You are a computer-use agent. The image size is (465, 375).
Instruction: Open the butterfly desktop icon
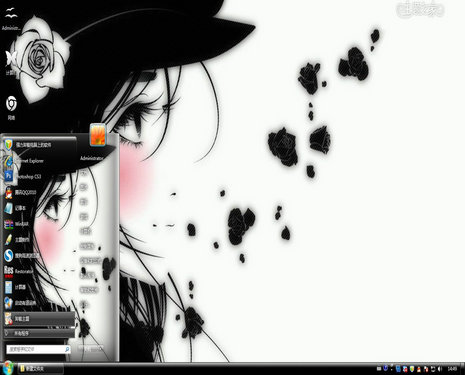tap(11, 62)
